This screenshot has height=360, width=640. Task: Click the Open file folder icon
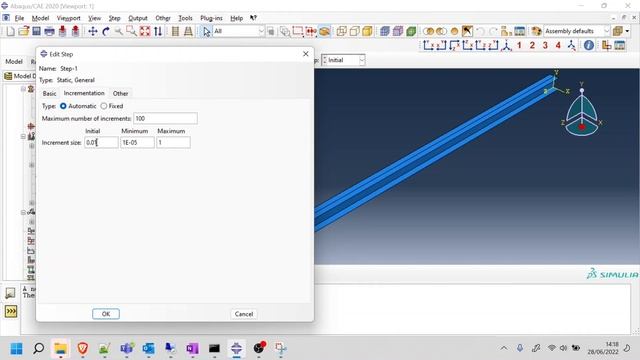(23, 31)
